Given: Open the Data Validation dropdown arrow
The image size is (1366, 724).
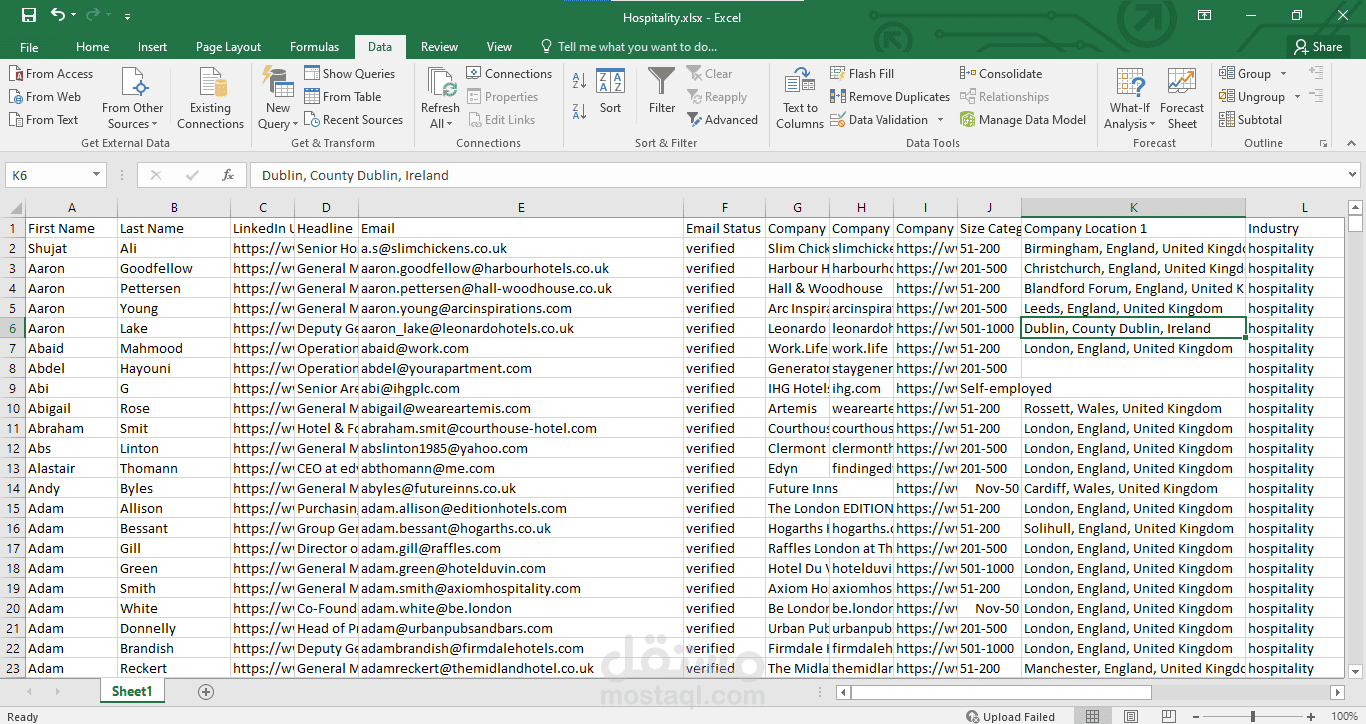Looking at the screenshot, I should 940,120.
